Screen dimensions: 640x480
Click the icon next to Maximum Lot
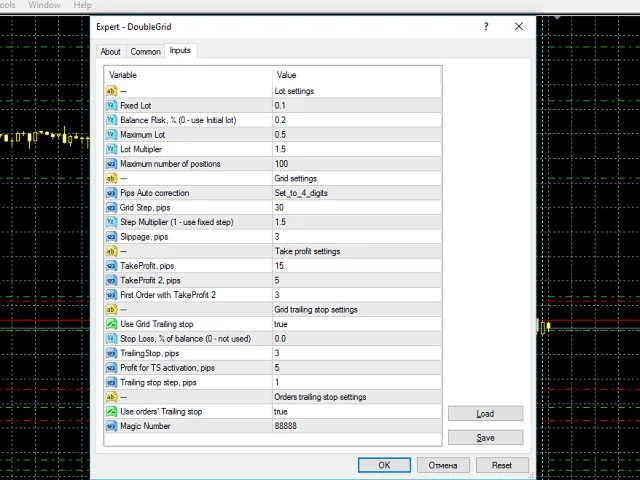[111, 134]
